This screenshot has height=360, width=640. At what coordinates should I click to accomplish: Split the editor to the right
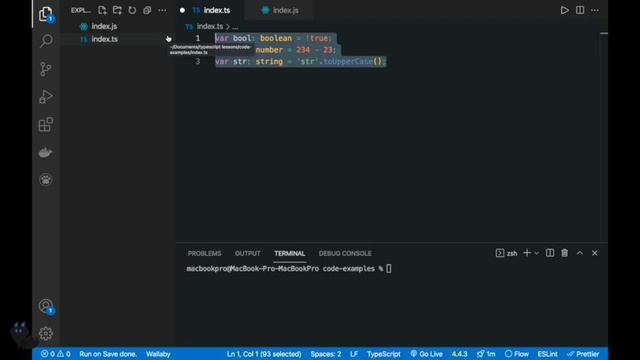(580, 10)
